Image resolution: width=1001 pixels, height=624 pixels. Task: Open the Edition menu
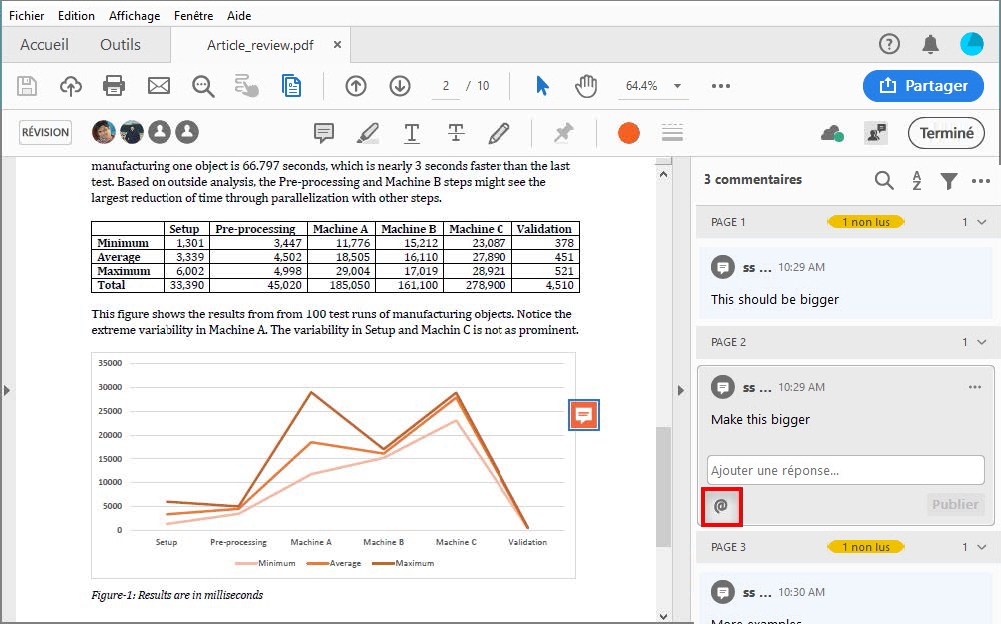pyautogui.click(x=76, y=15)
